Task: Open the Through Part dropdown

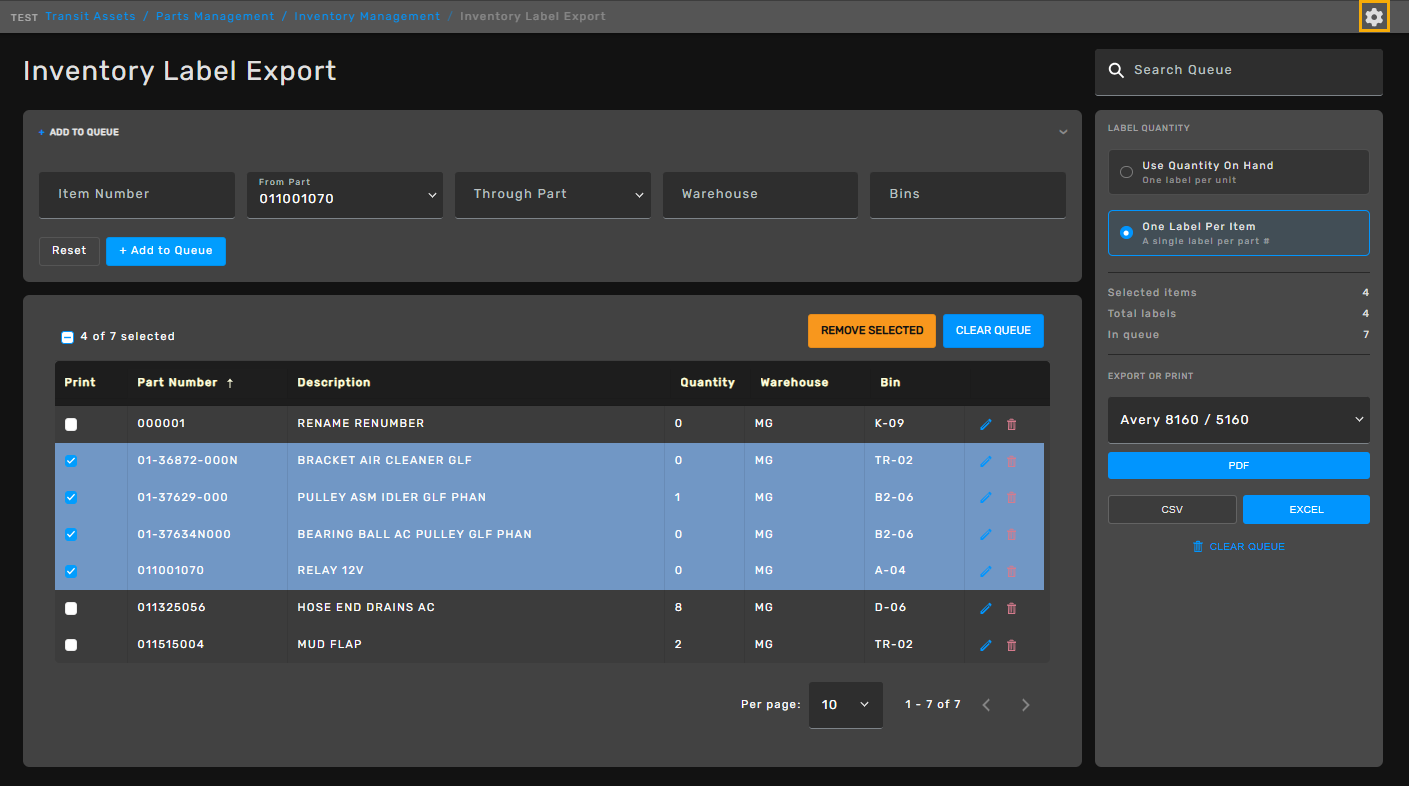Action: (553, 195)
